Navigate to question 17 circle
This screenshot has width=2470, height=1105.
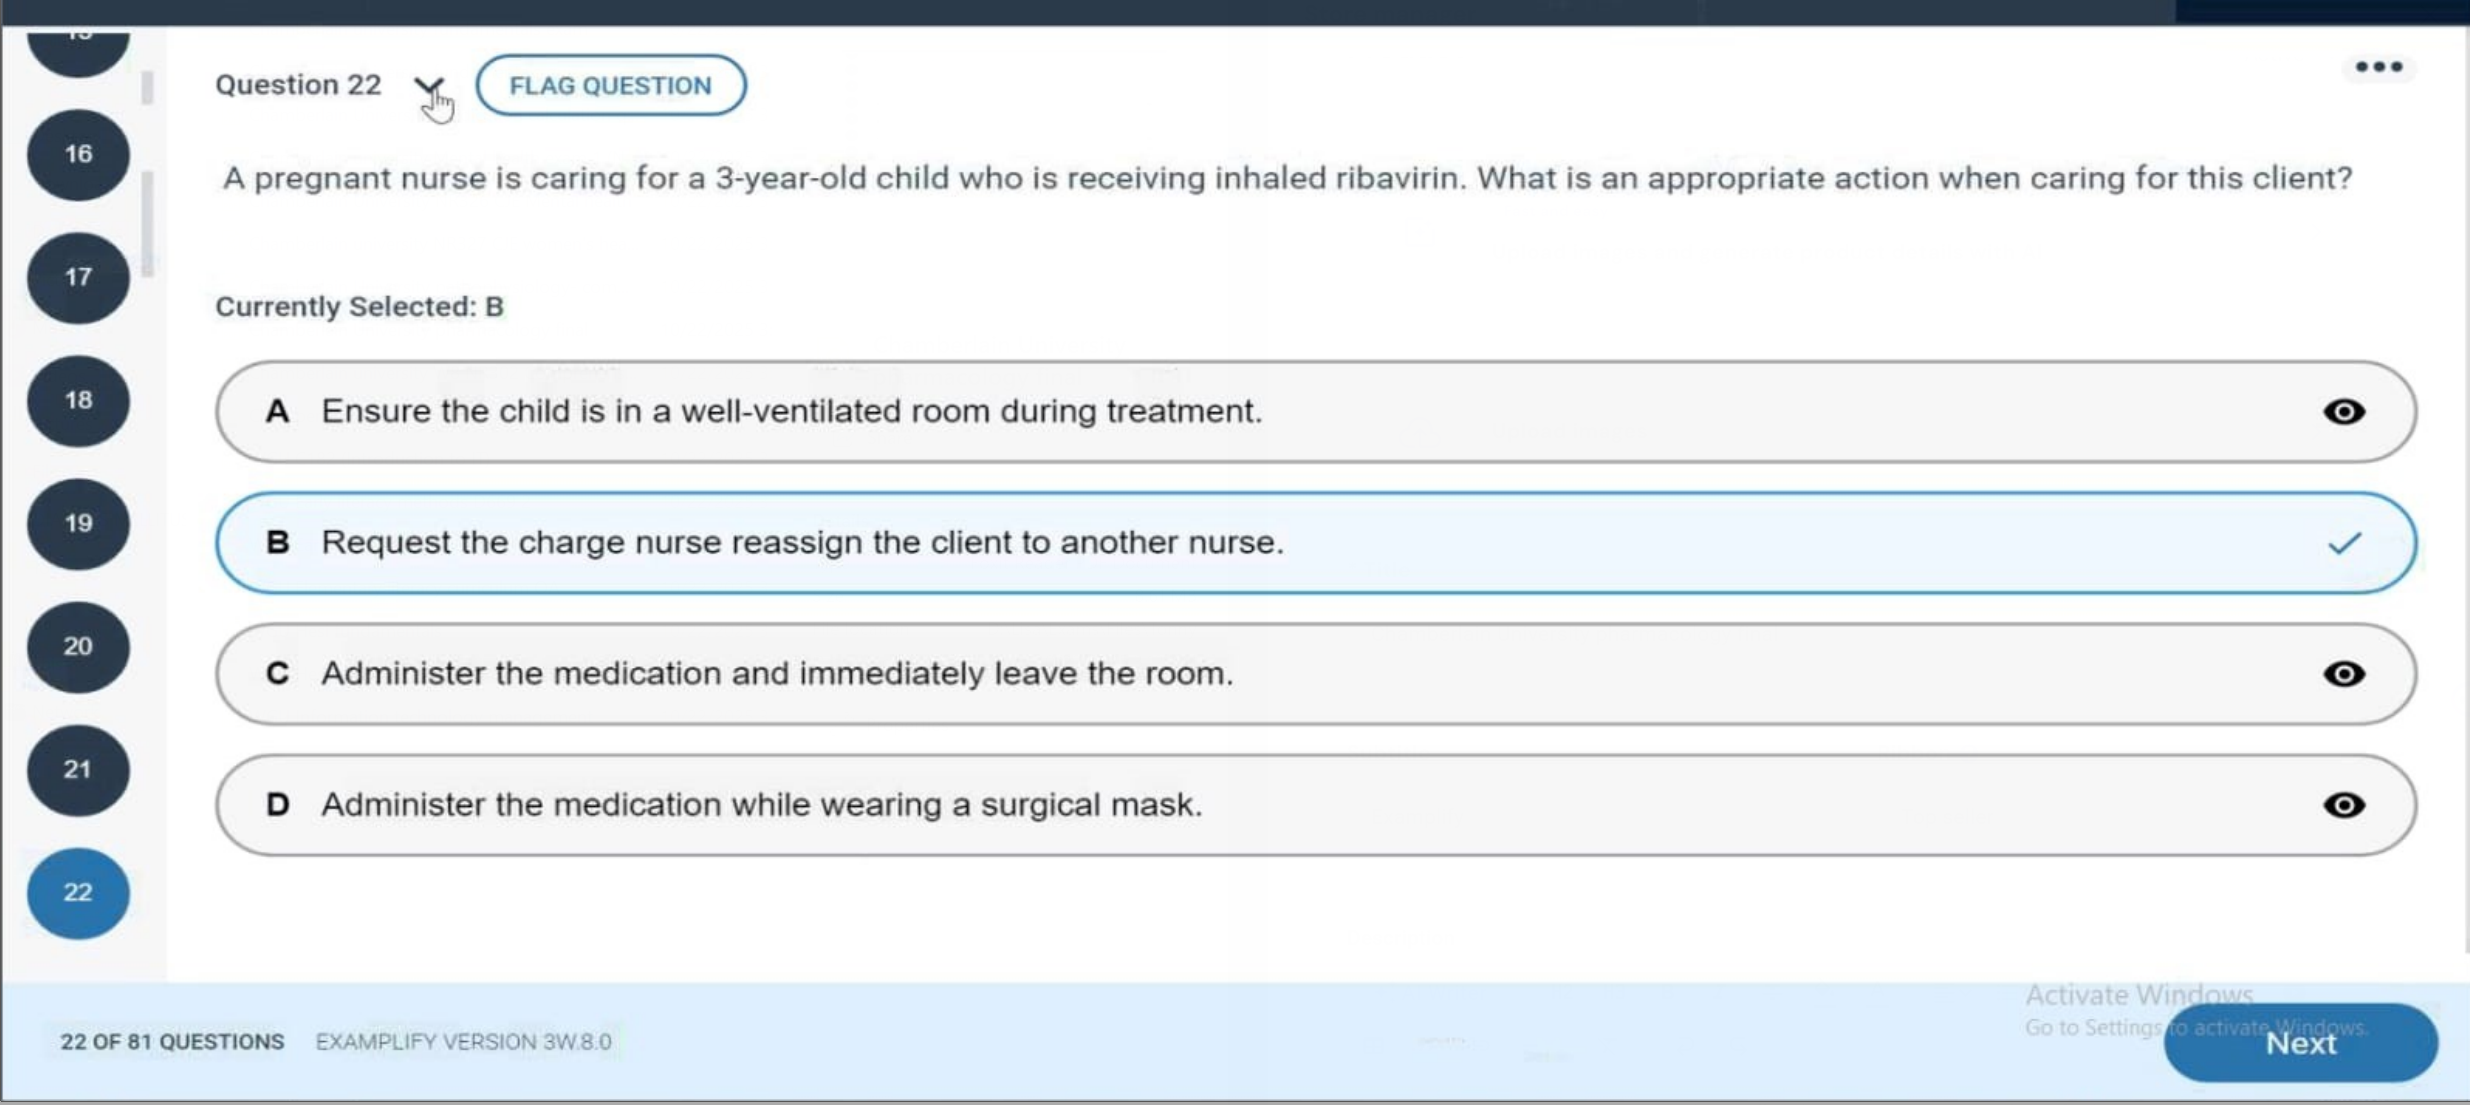point(78,277)
